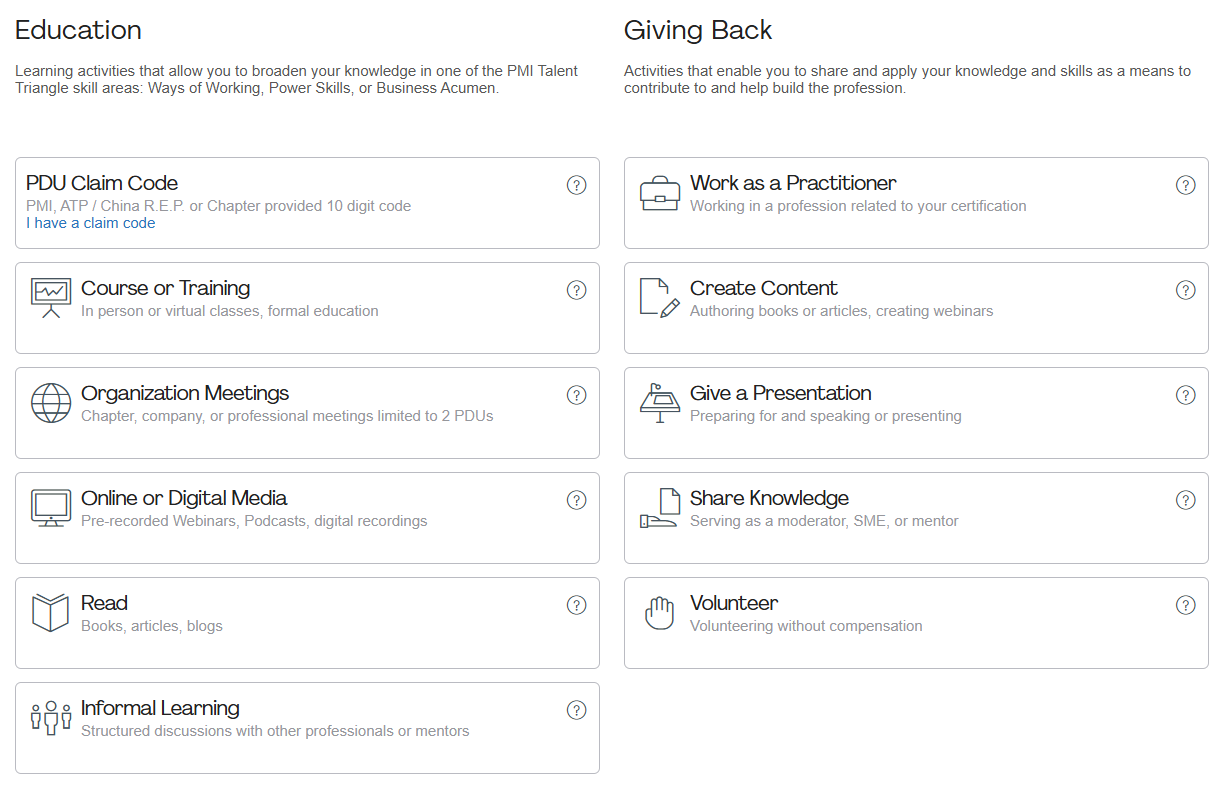
Task: Click the Read open book icon
Action: coord(51,613)
